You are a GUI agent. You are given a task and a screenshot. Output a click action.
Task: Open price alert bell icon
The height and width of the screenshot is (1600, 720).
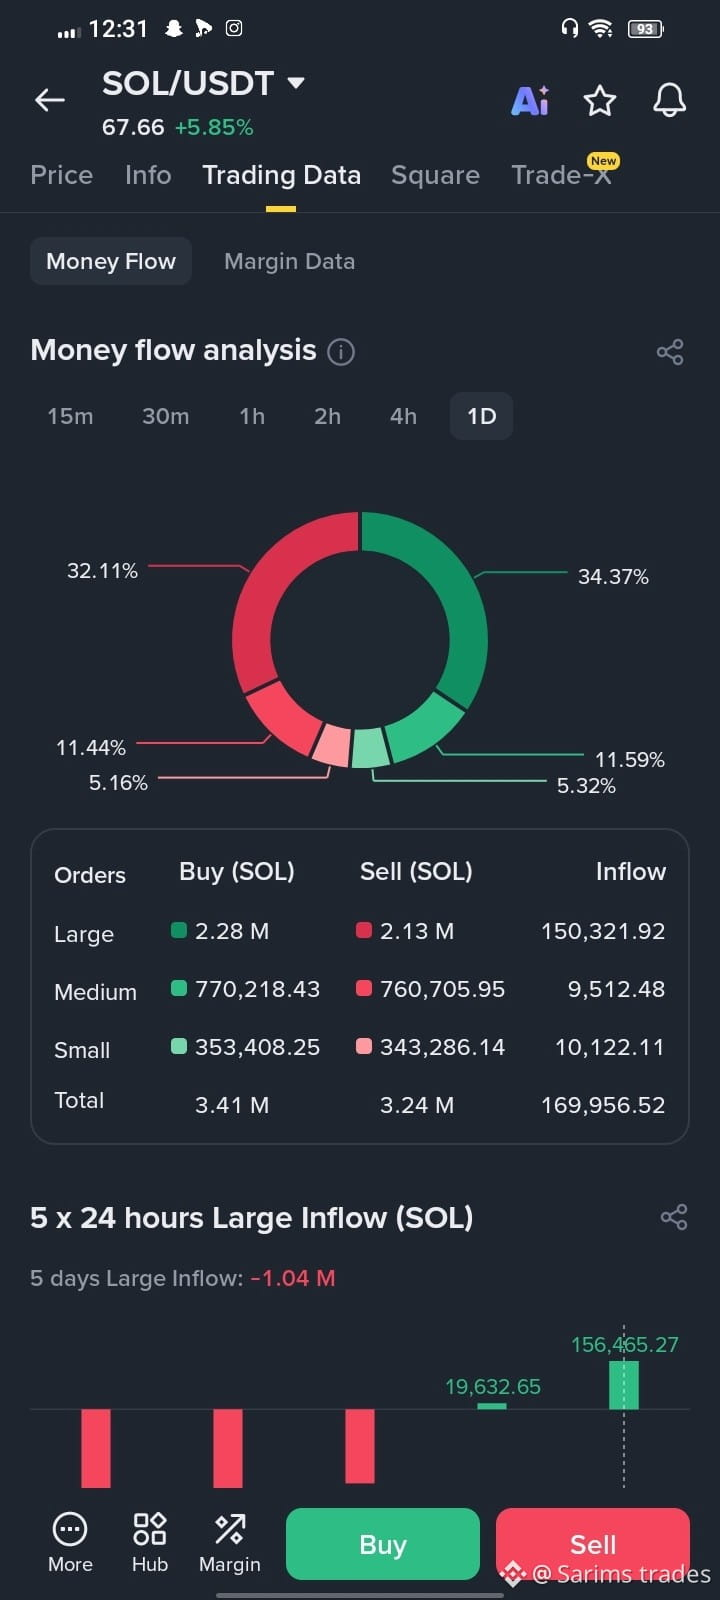(670, 100)
